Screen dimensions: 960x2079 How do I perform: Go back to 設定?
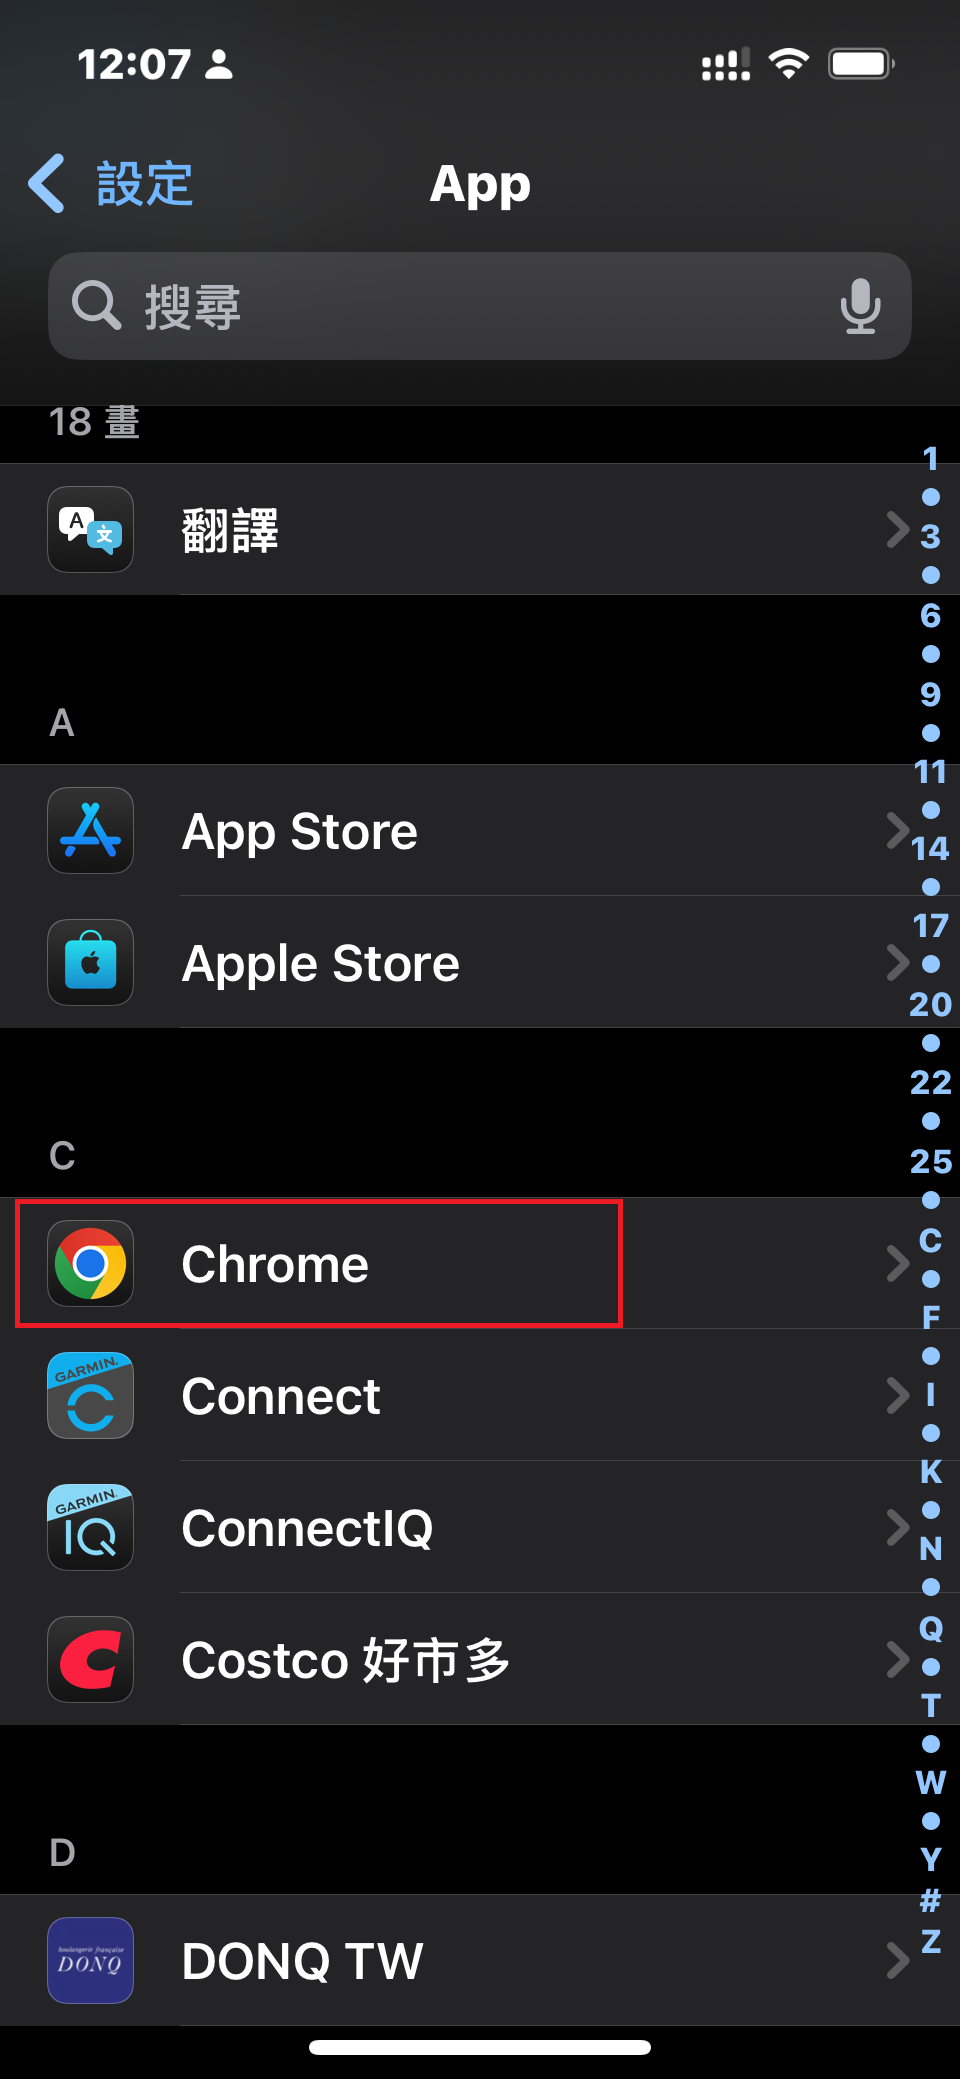point(111,184)
